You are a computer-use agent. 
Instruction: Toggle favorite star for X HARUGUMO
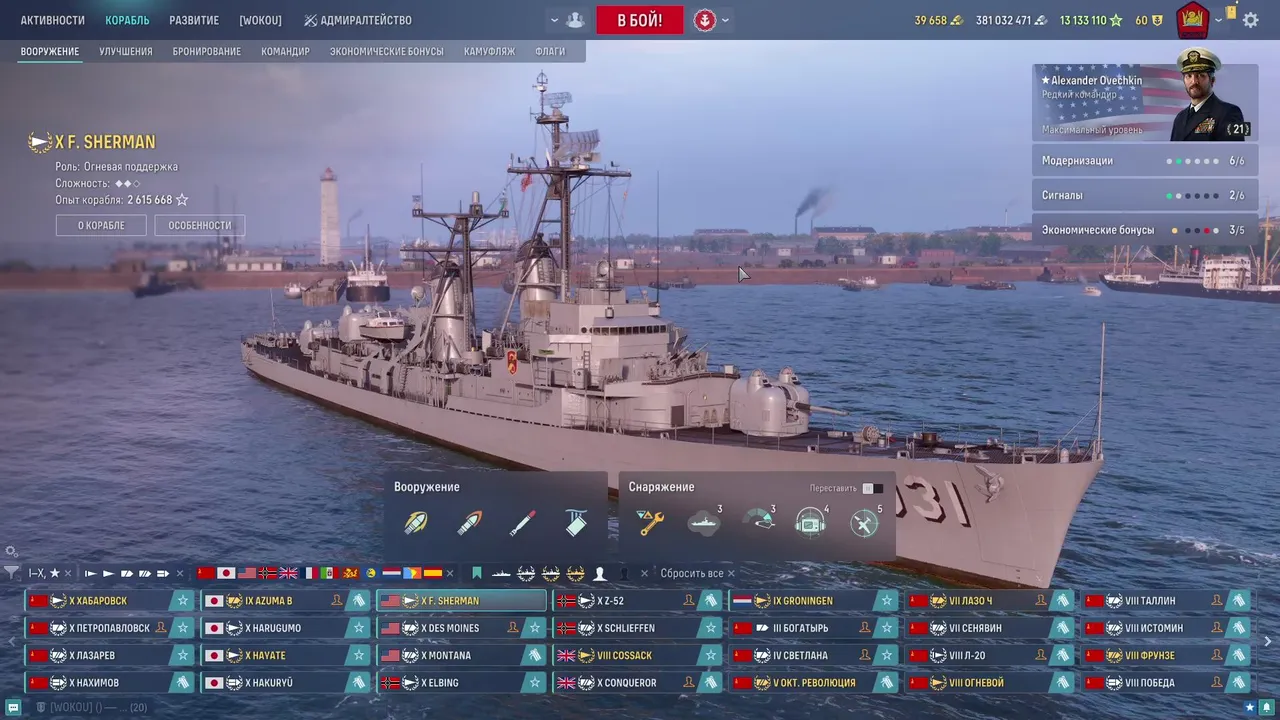point(358,628)
